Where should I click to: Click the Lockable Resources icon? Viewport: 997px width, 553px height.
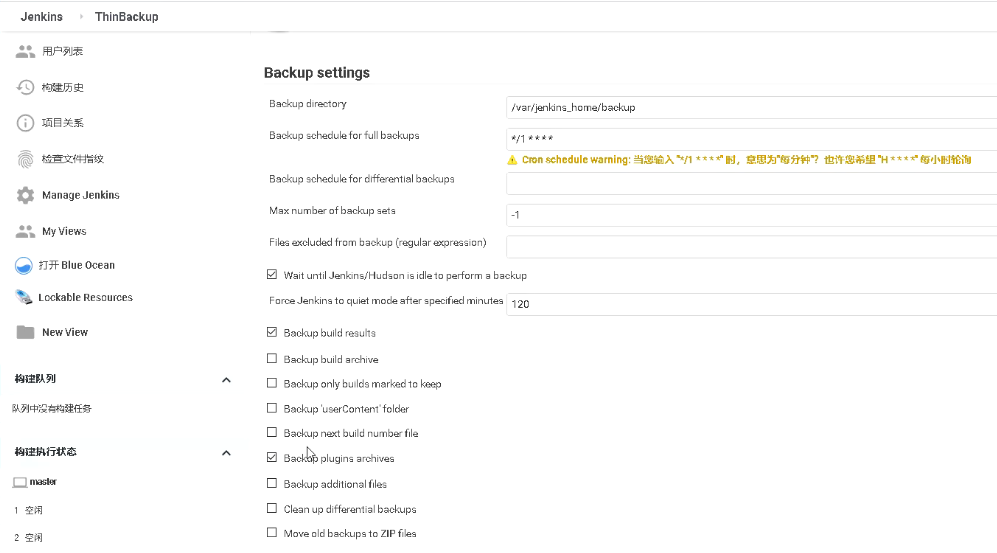point(22,298)
